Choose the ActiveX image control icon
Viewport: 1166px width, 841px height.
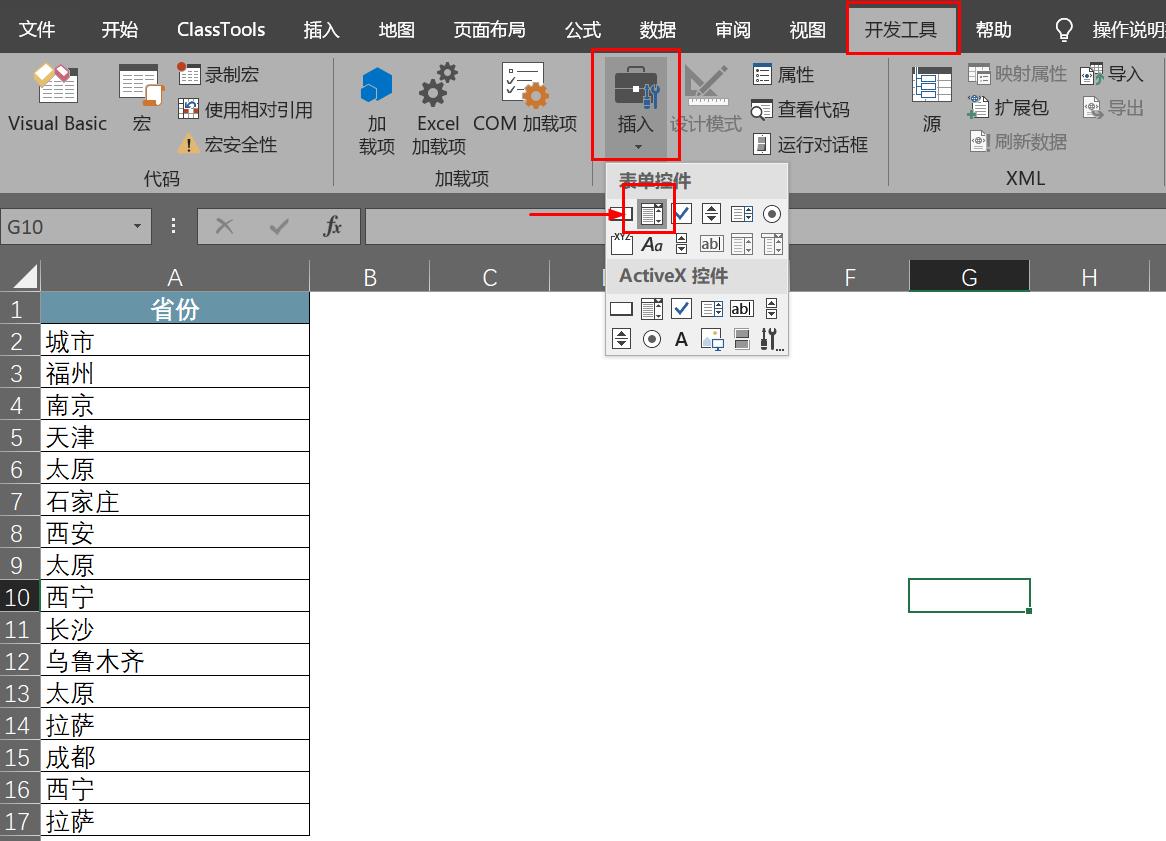coord(712,340)
